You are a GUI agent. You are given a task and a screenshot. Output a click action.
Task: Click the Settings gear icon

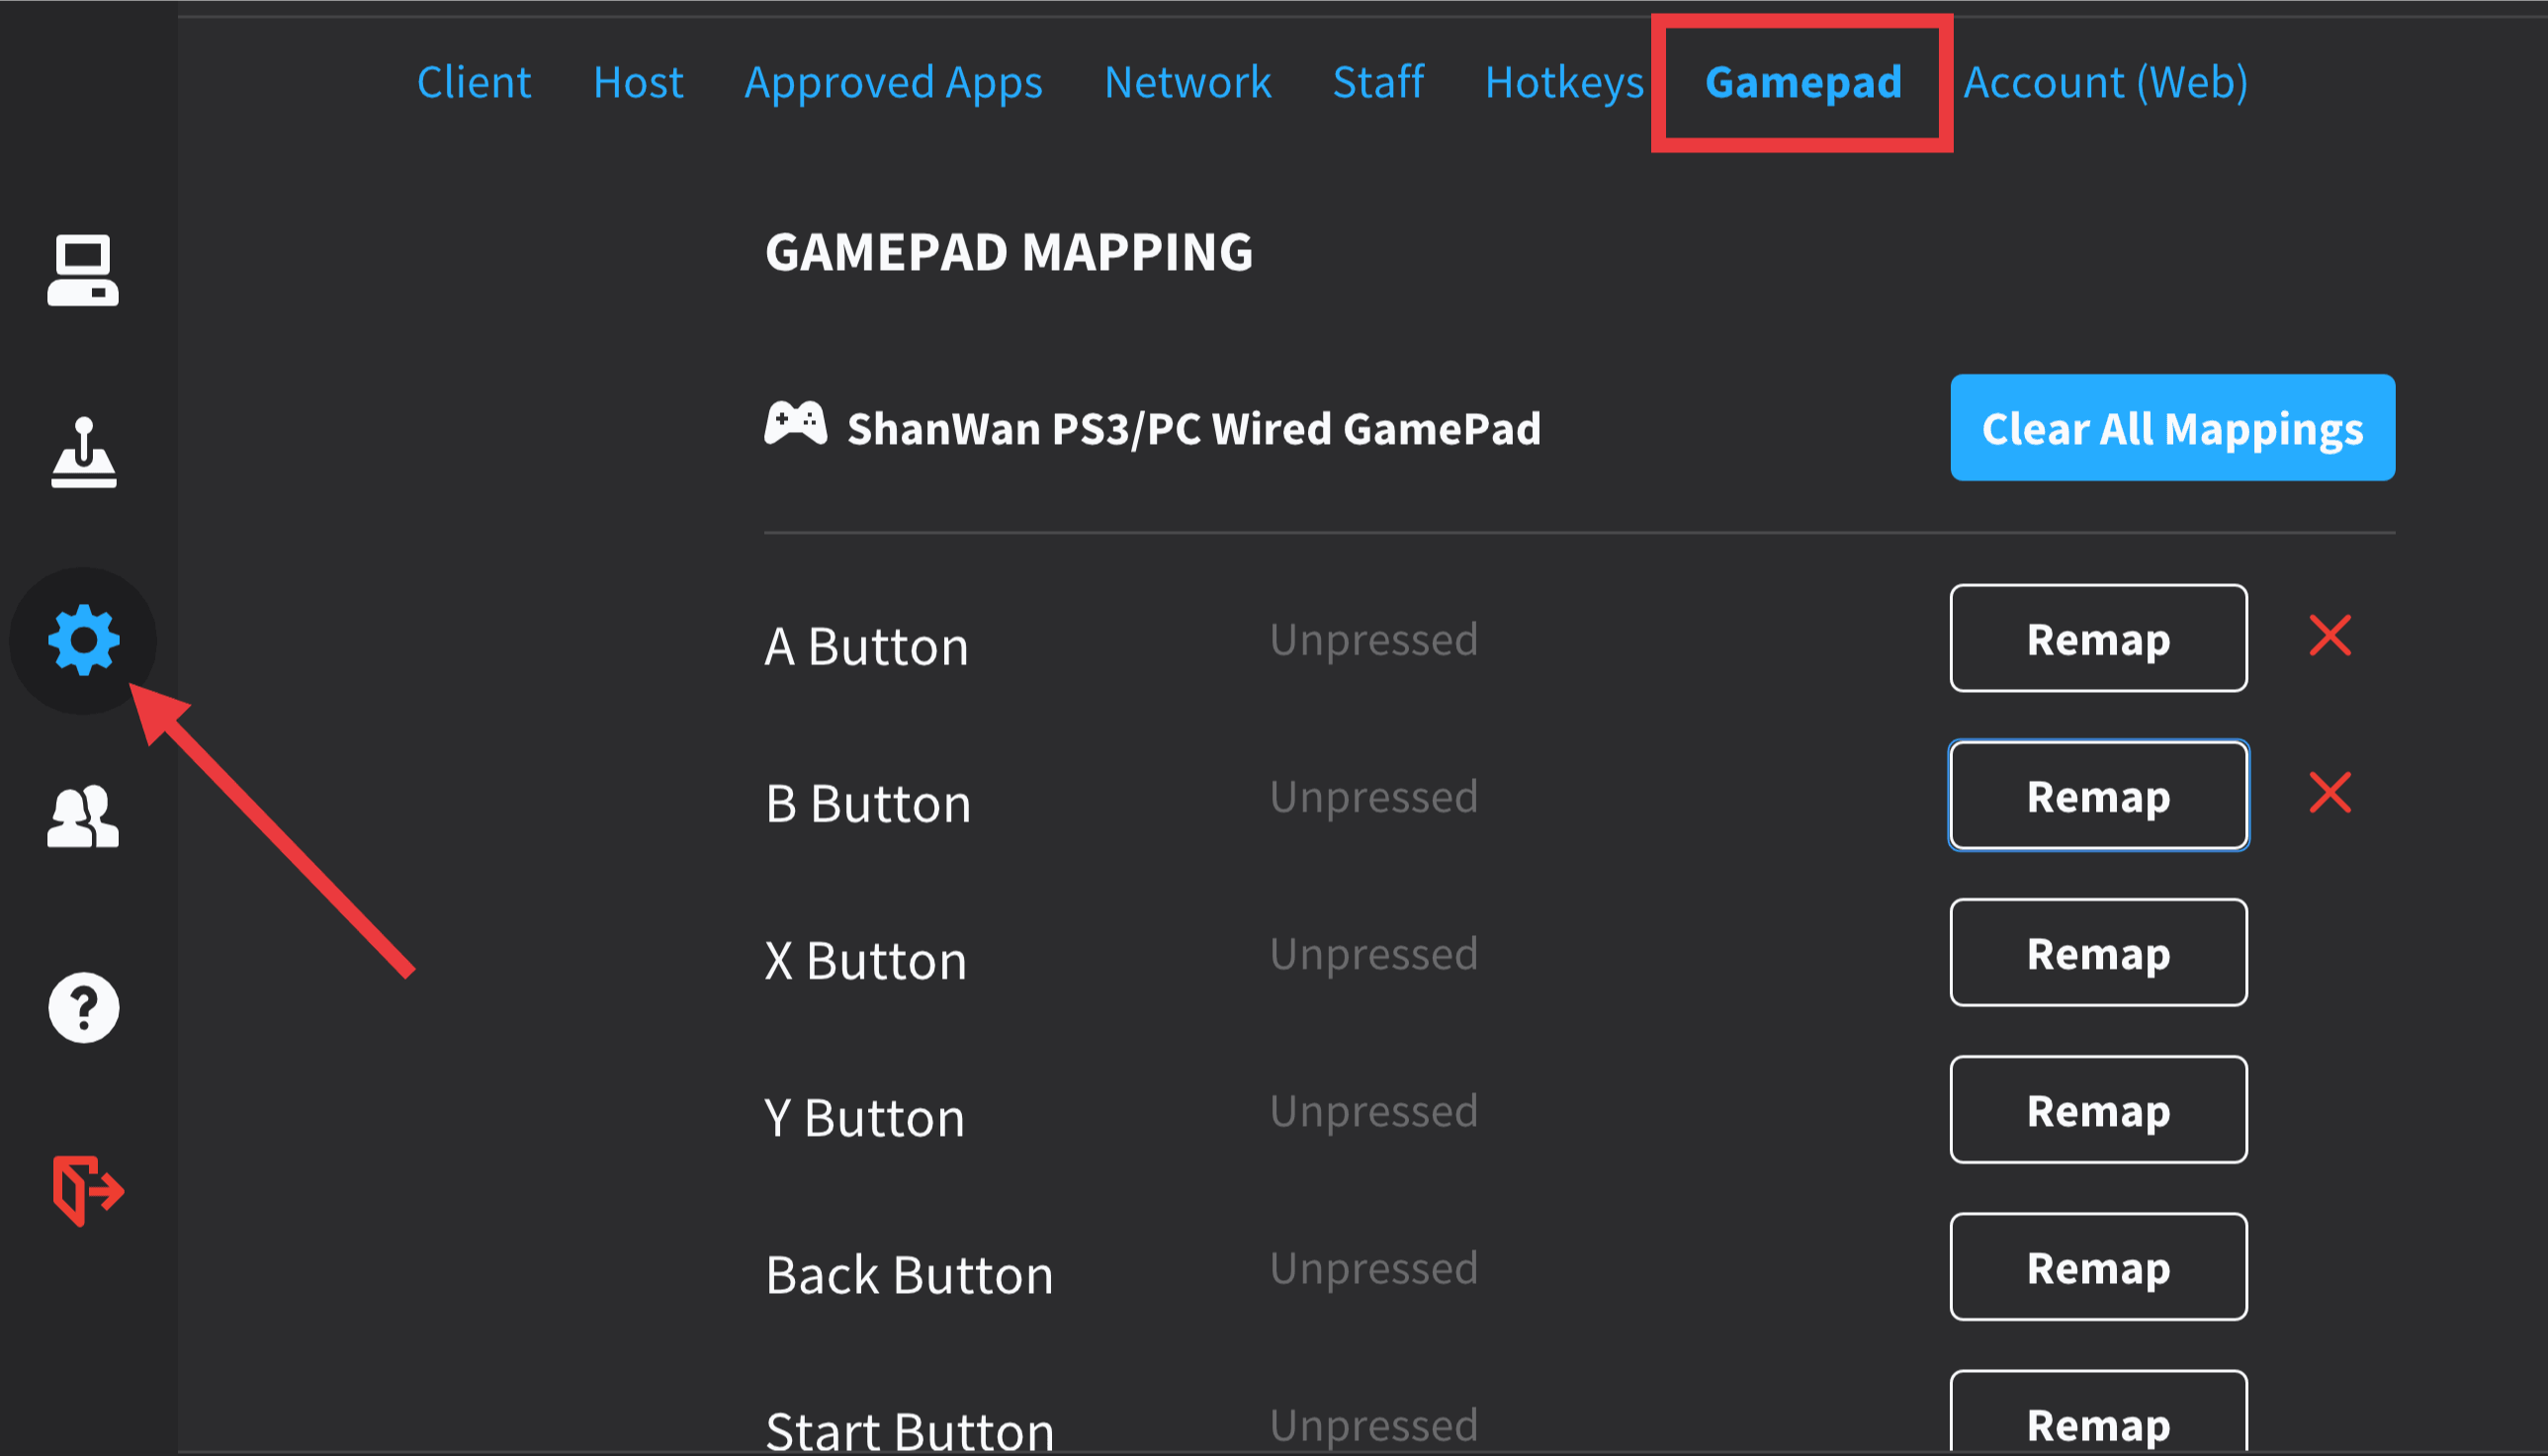tap(83, 640)
